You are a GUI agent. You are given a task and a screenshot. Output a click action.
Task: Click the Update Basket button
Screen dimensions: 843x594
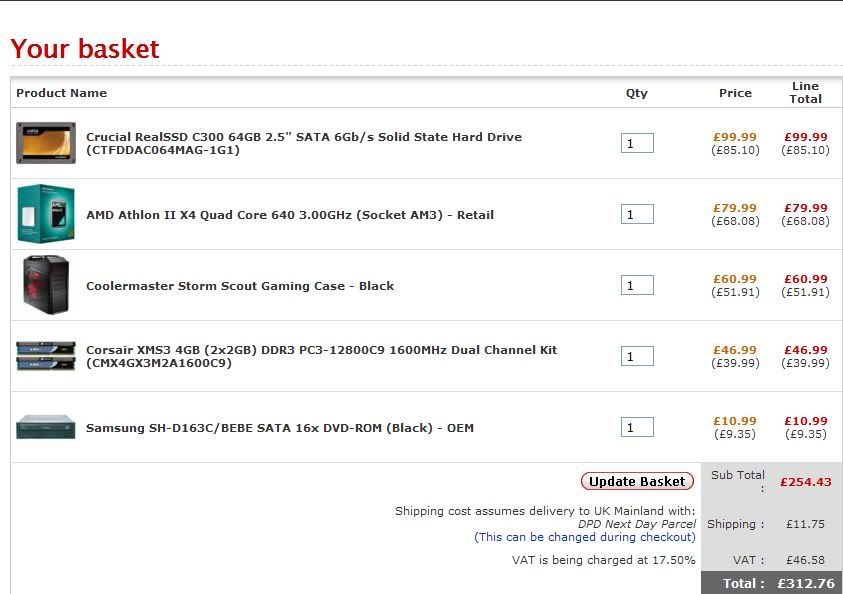coord(637,481)
